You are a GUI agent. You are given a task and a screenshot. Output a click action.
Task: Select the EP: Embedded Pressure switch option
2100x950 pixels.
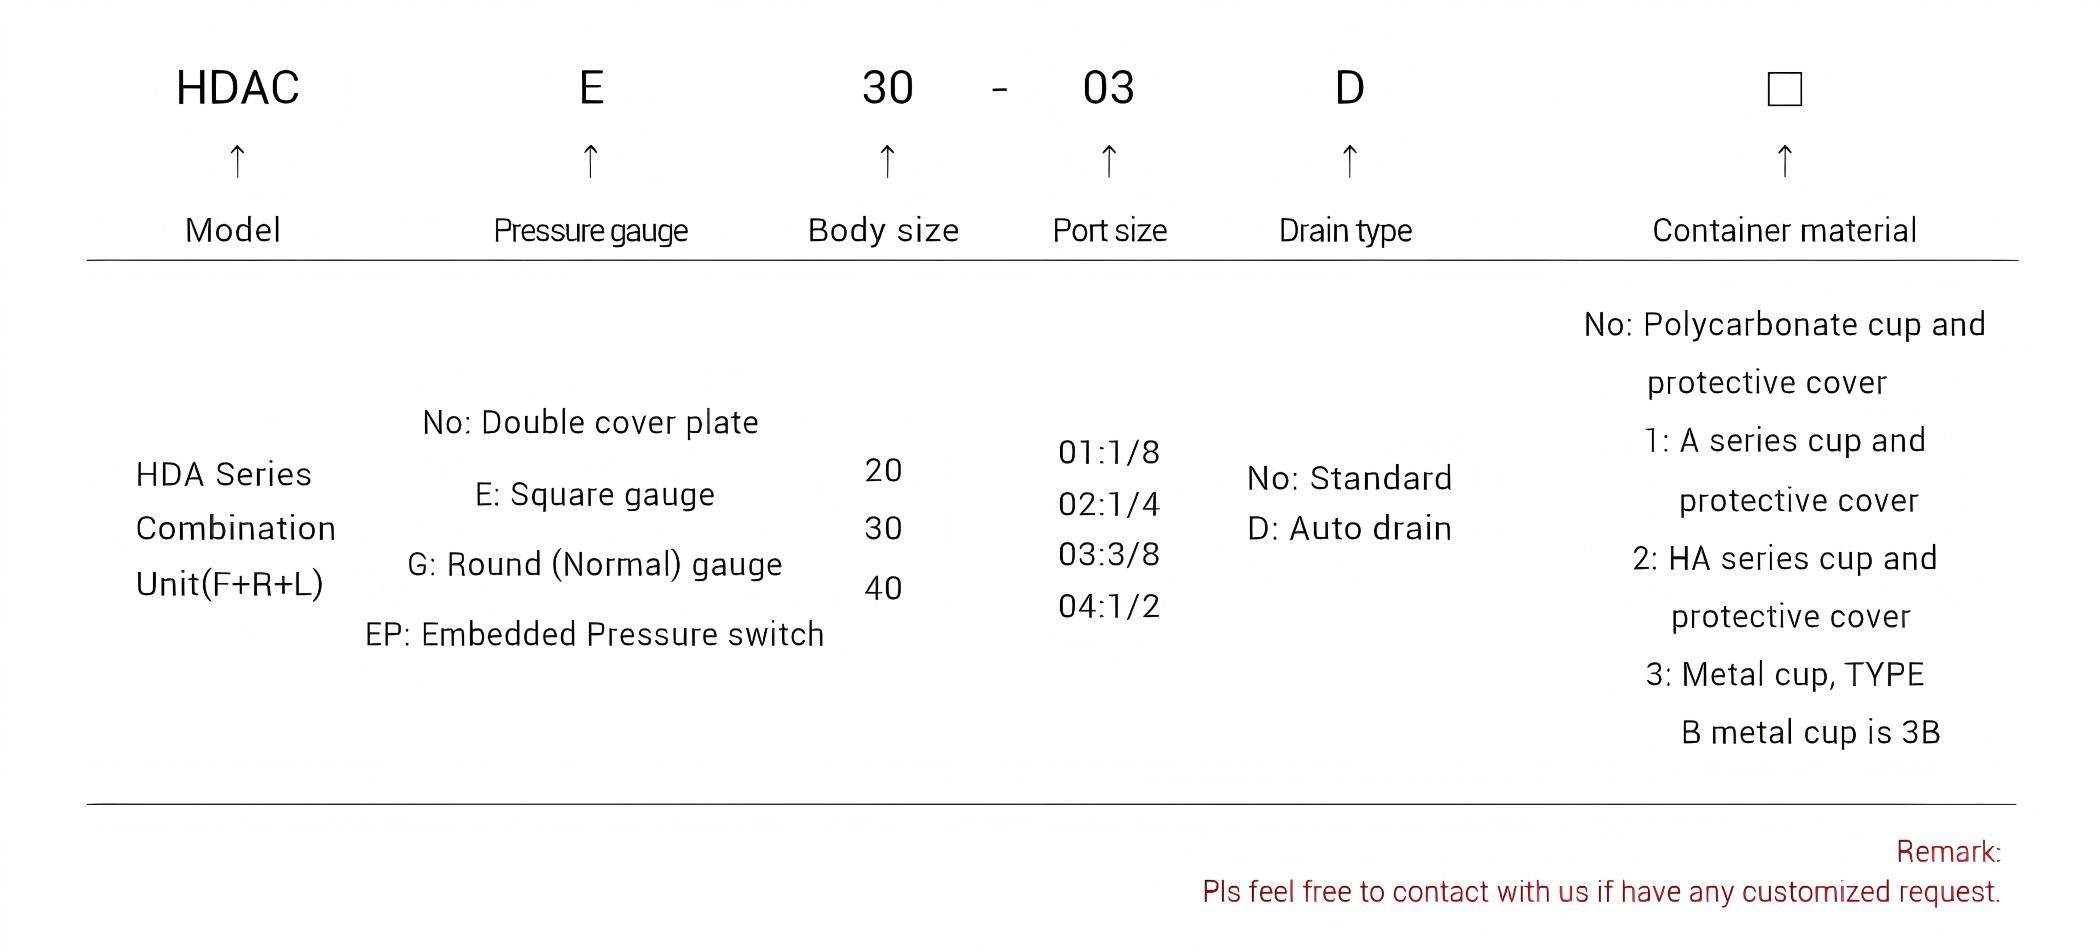[x=595, y=634]
